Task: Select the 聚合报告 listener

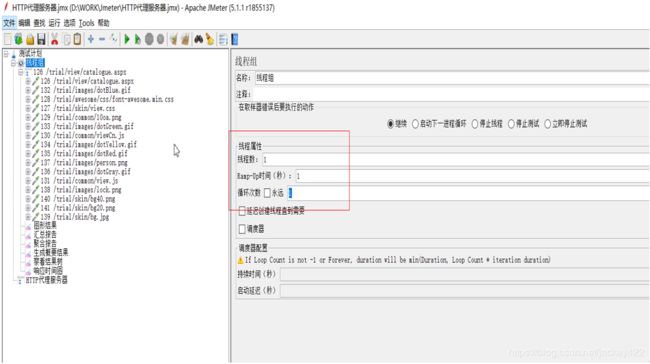Action: [45, 244]
